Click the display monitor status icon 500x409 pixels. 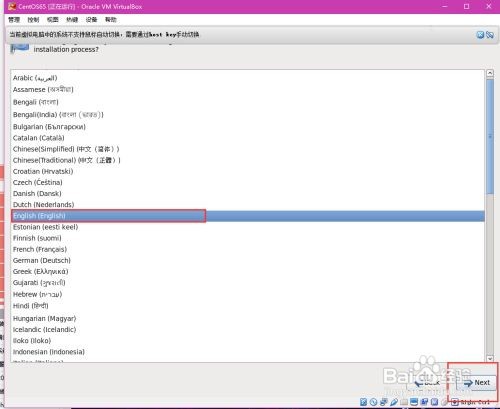pyautogui.click(x=414, y=402)
